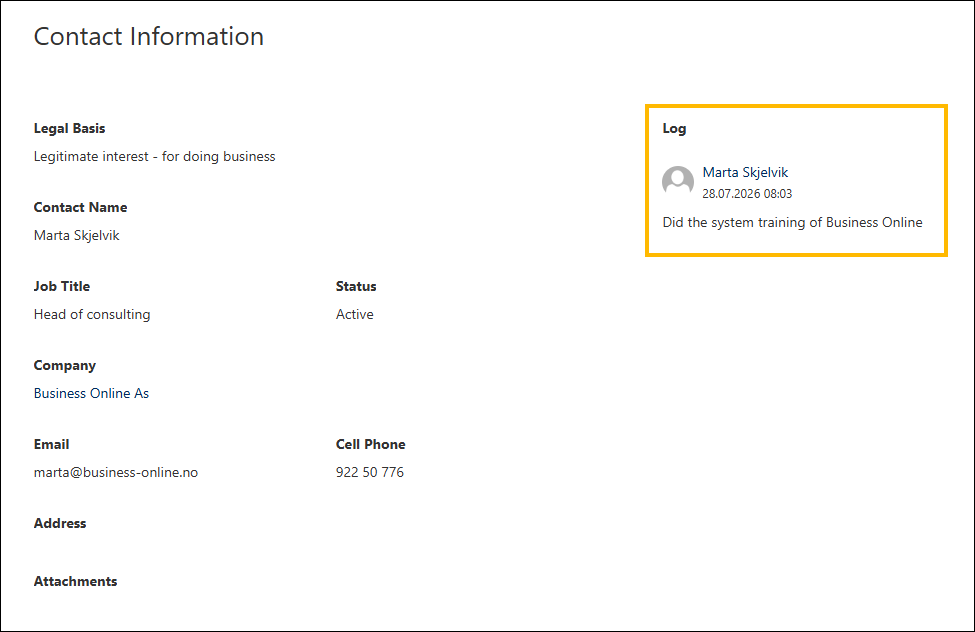Viewport: 975px width, 632px height.
Task: Click the Log section label
Action: click(x=674, y=128)
